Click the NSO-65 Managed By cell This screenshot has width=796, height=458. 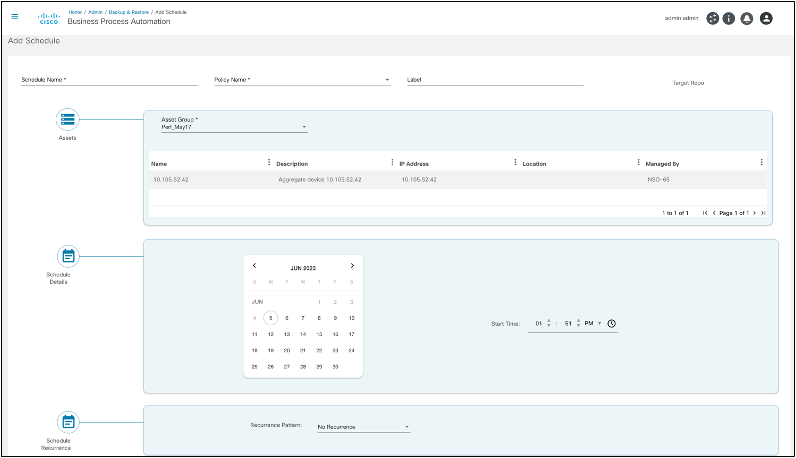(x=658, y=180)
